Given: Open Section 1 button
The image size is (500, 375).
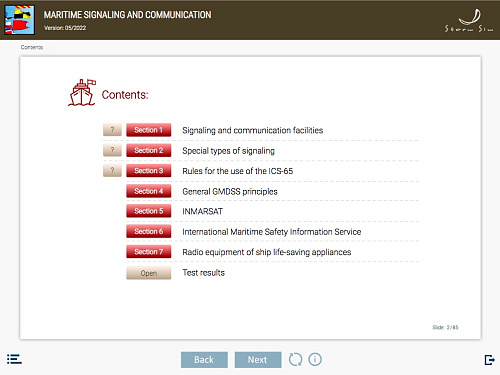Looking at the screenshot, I should (x=149, y=130).
